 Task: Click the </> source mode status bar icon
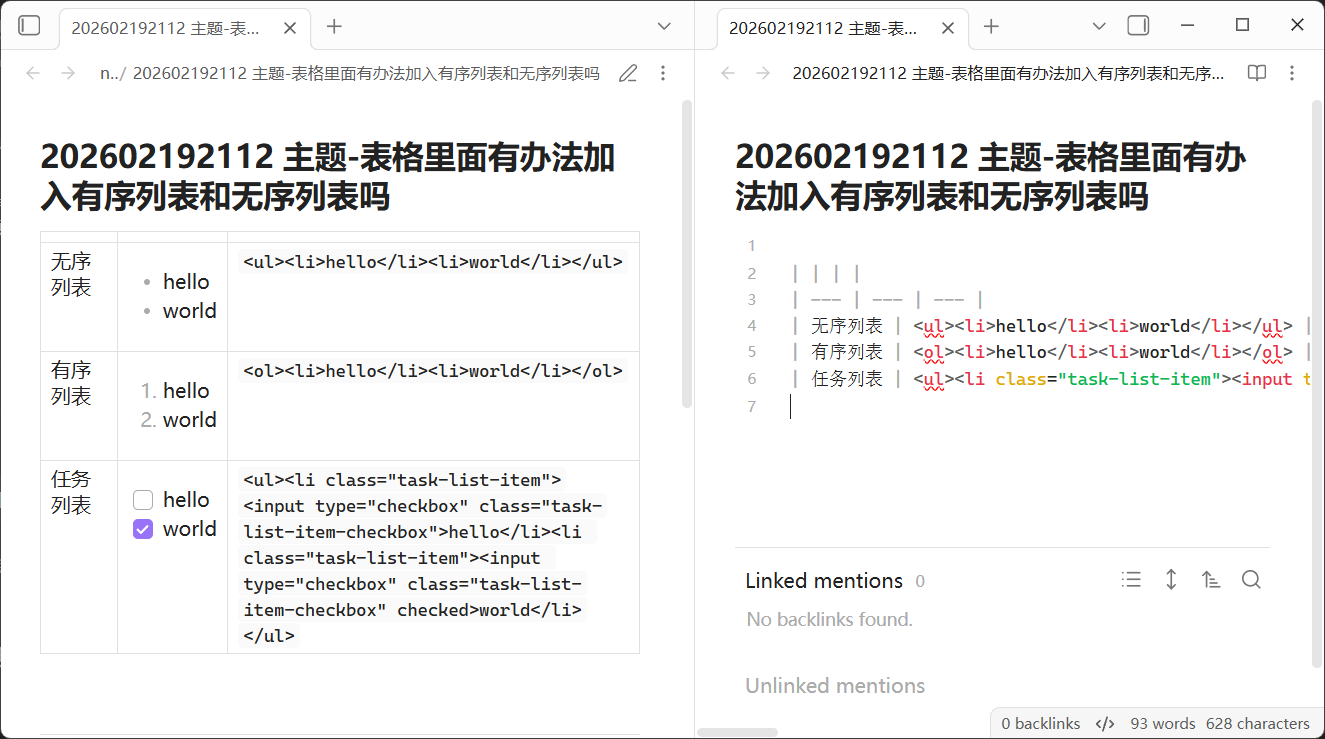pos(1105,723)
